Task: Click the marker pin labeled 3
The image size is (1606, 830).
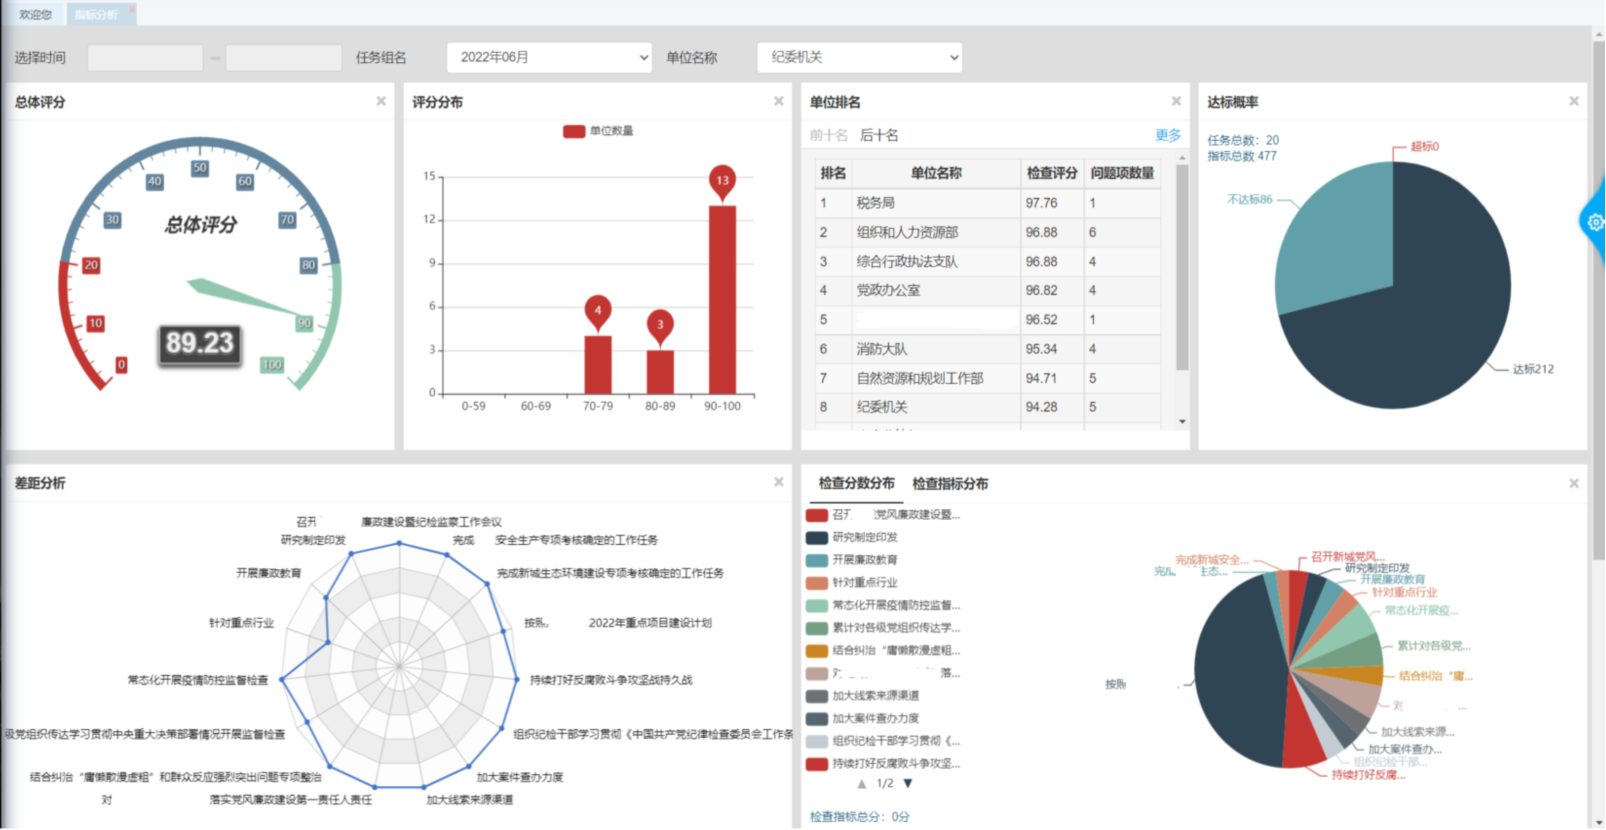Action: click(x=660, y=326)
